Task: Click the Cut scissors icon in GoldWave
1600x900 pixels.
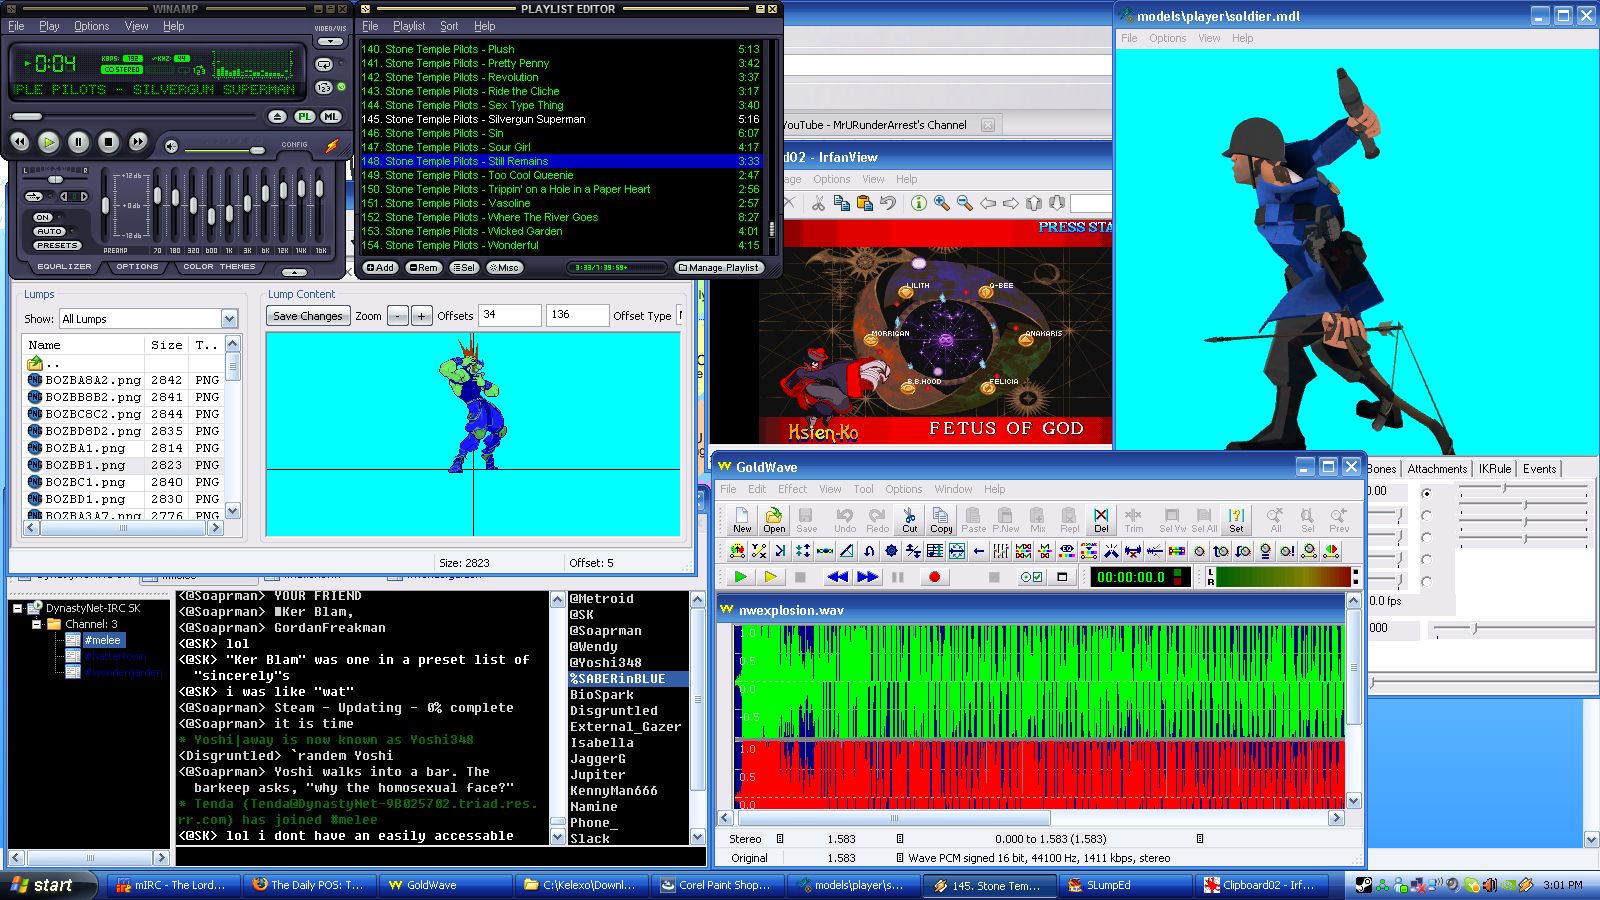Action: pyautogui.click(x=909, y=519)
